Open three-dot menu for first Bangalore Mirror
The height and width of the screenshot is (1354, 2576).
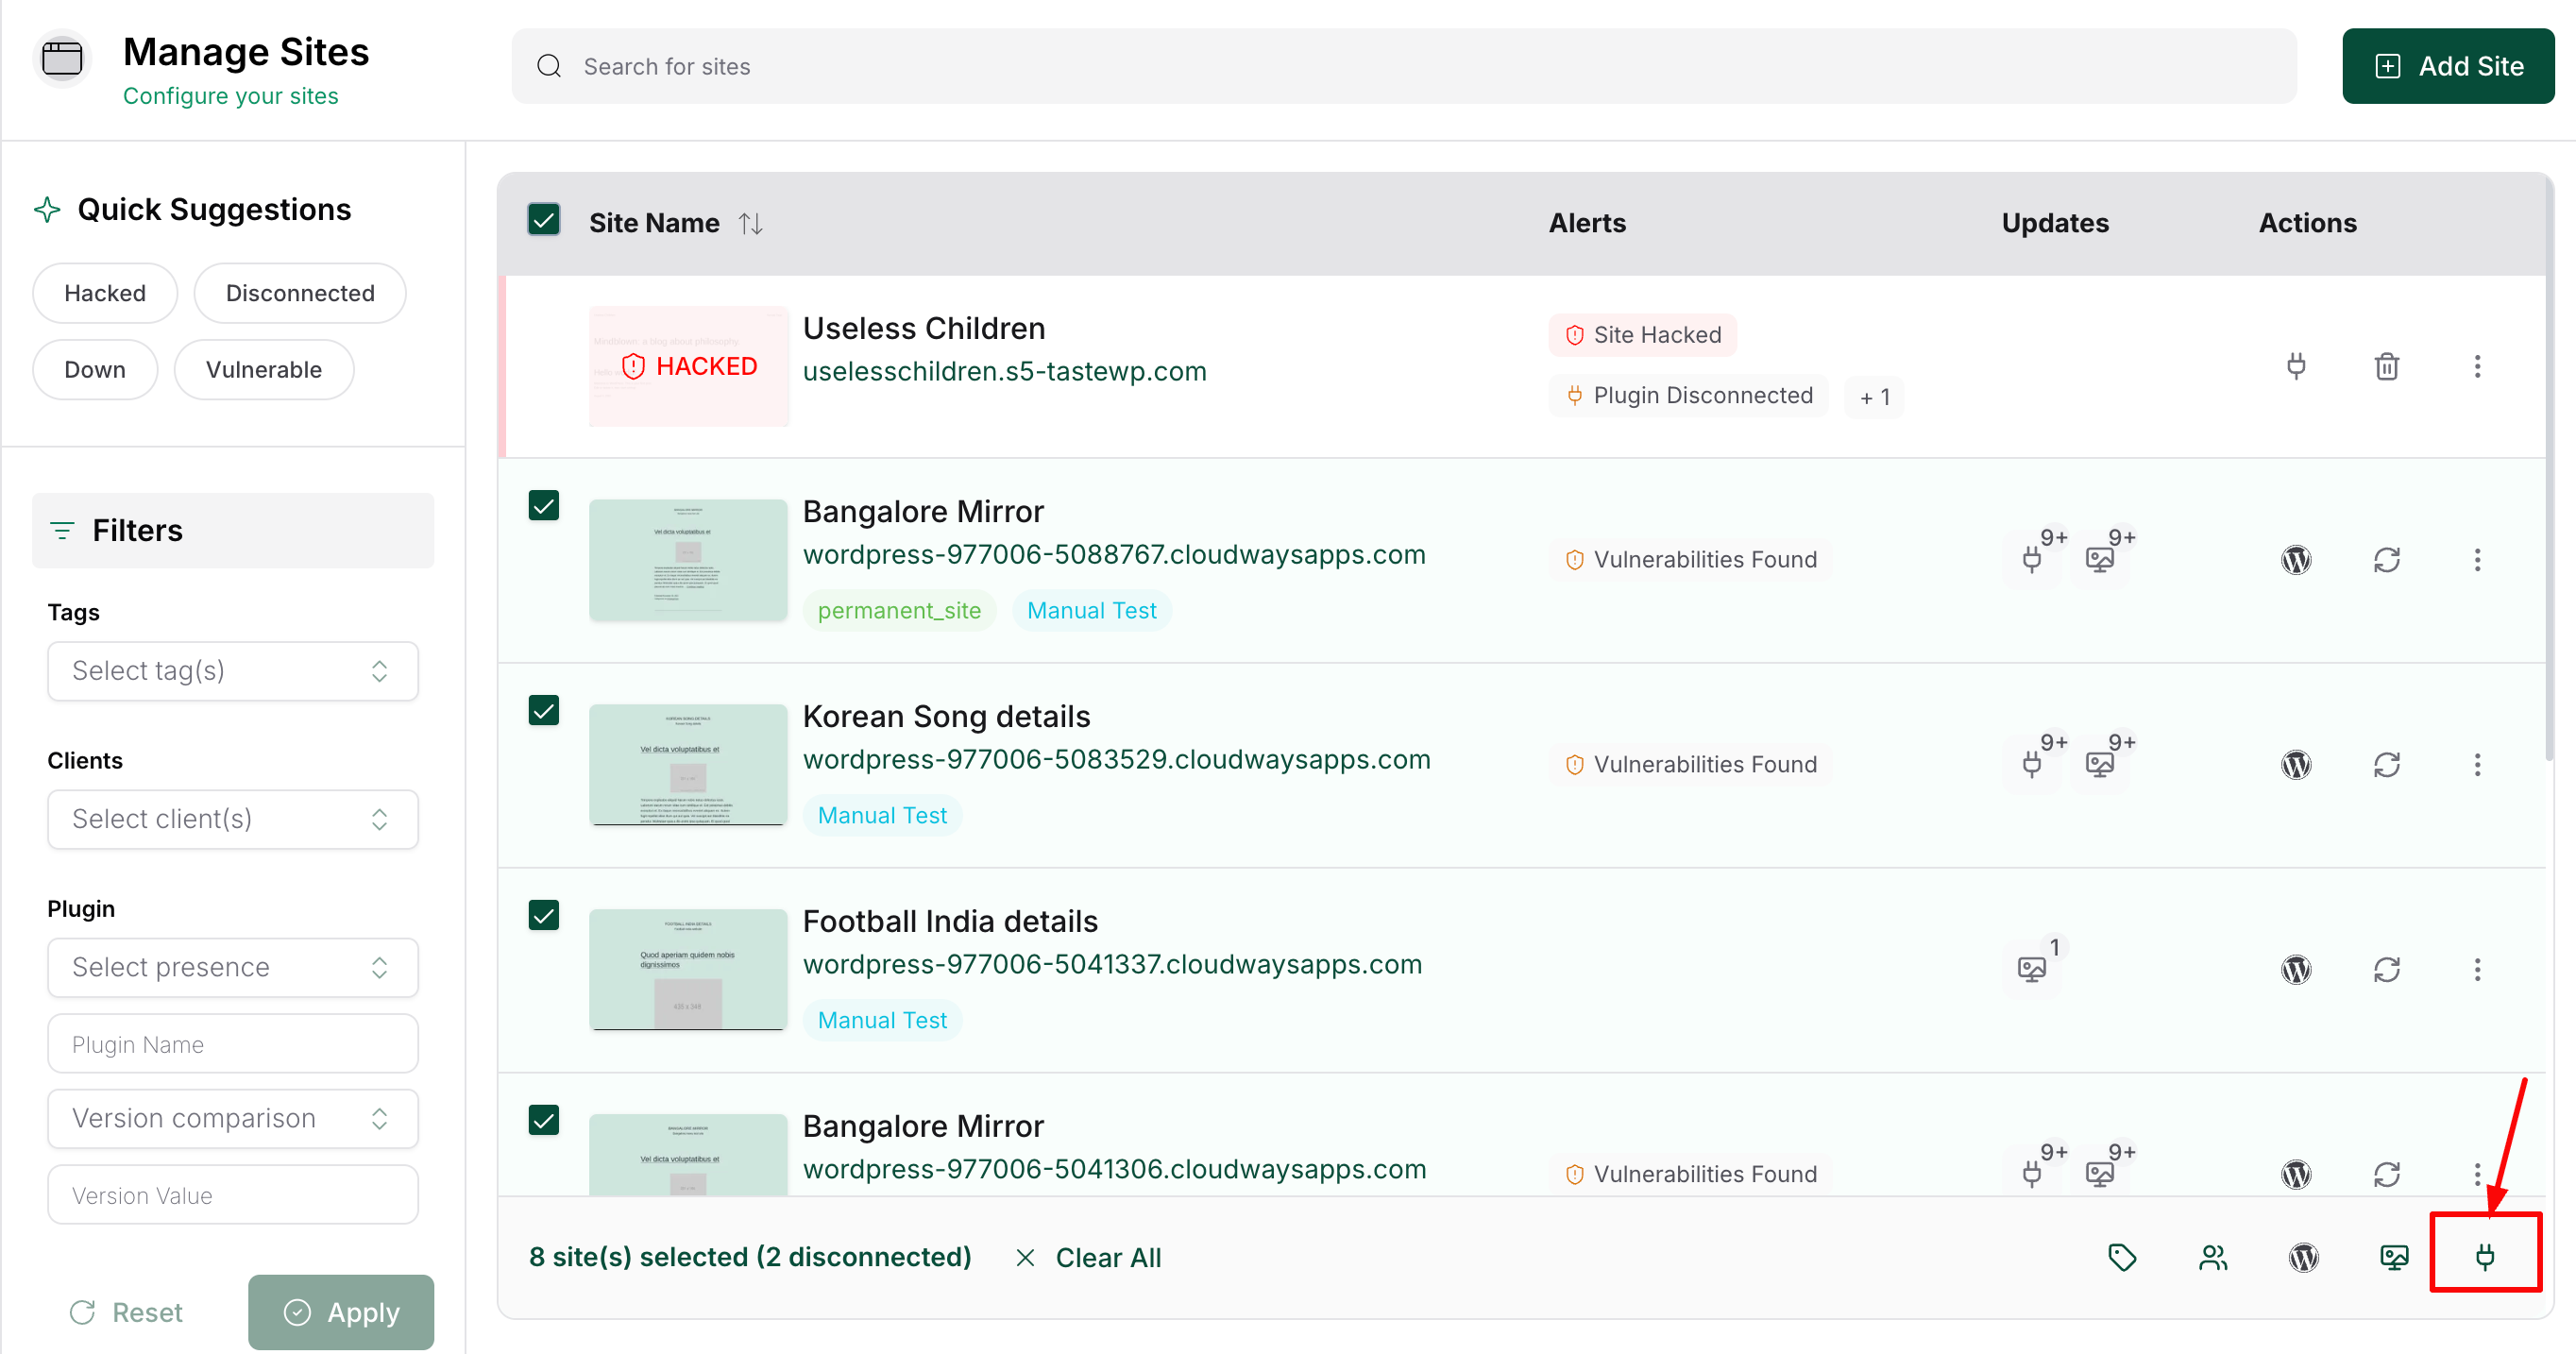2477,559
